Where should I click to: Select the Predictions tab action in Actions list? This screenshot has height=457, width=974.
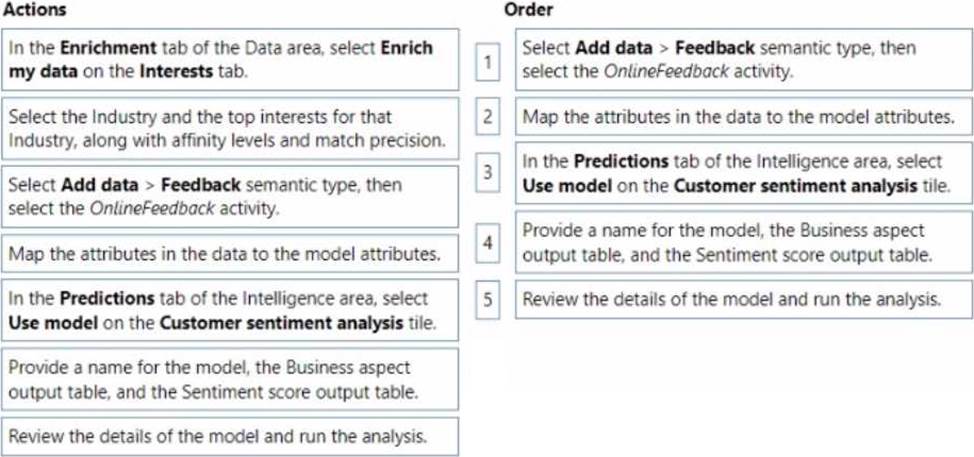pyautogui.click(x=230, y=310)
